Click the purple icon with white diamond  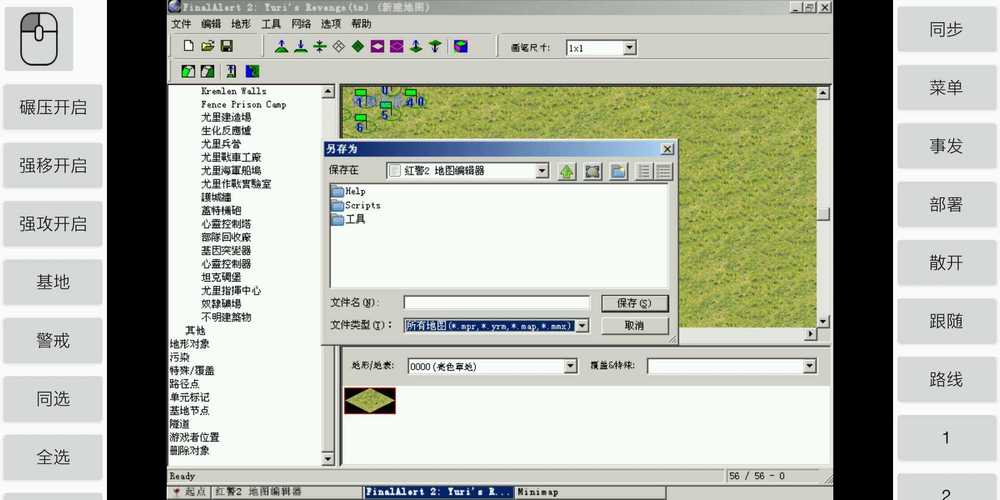point(378,47)
